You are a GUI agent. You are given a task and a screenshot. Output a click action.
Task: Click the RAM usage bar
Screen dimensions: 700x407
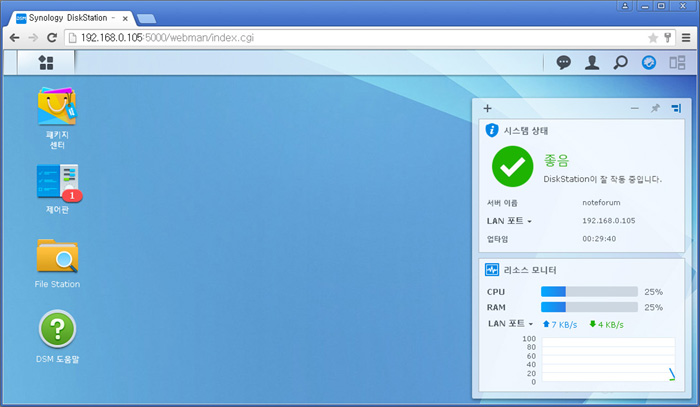click(589, 307)
